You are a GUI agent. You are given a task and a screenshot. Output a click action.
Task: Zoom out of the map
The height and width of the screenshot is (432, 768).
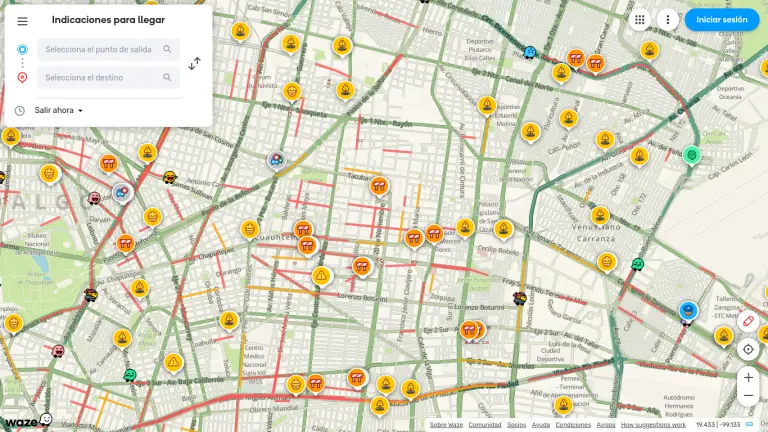pos(747,396)
